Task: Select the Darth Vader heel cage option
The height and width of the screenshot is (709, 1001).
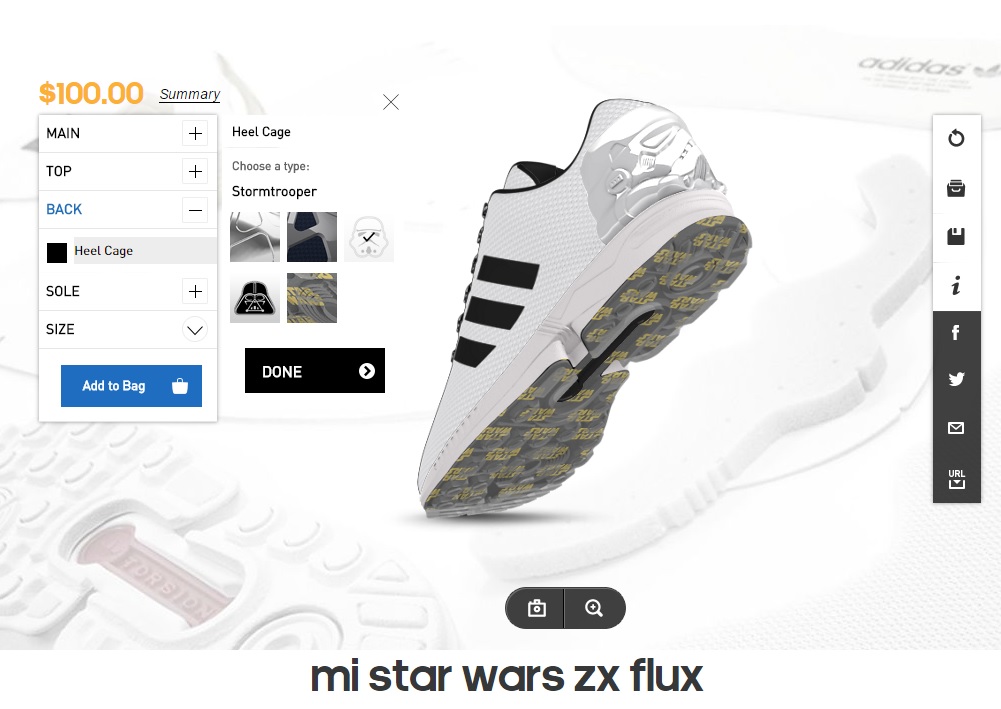Action: pyautogui.click(x=255, y=298)
